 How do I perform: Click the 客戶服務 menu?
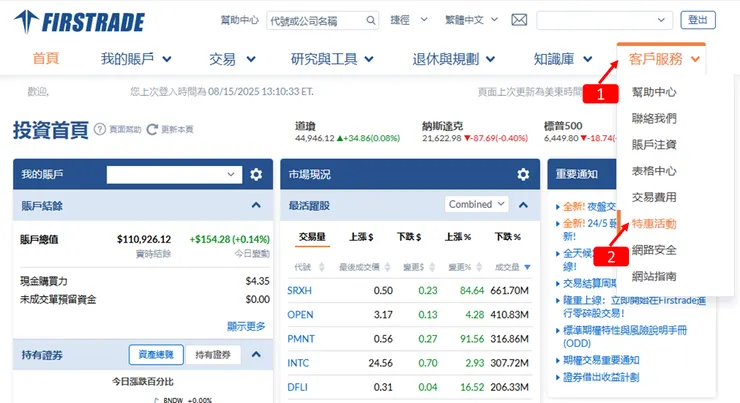coord(664,59)
